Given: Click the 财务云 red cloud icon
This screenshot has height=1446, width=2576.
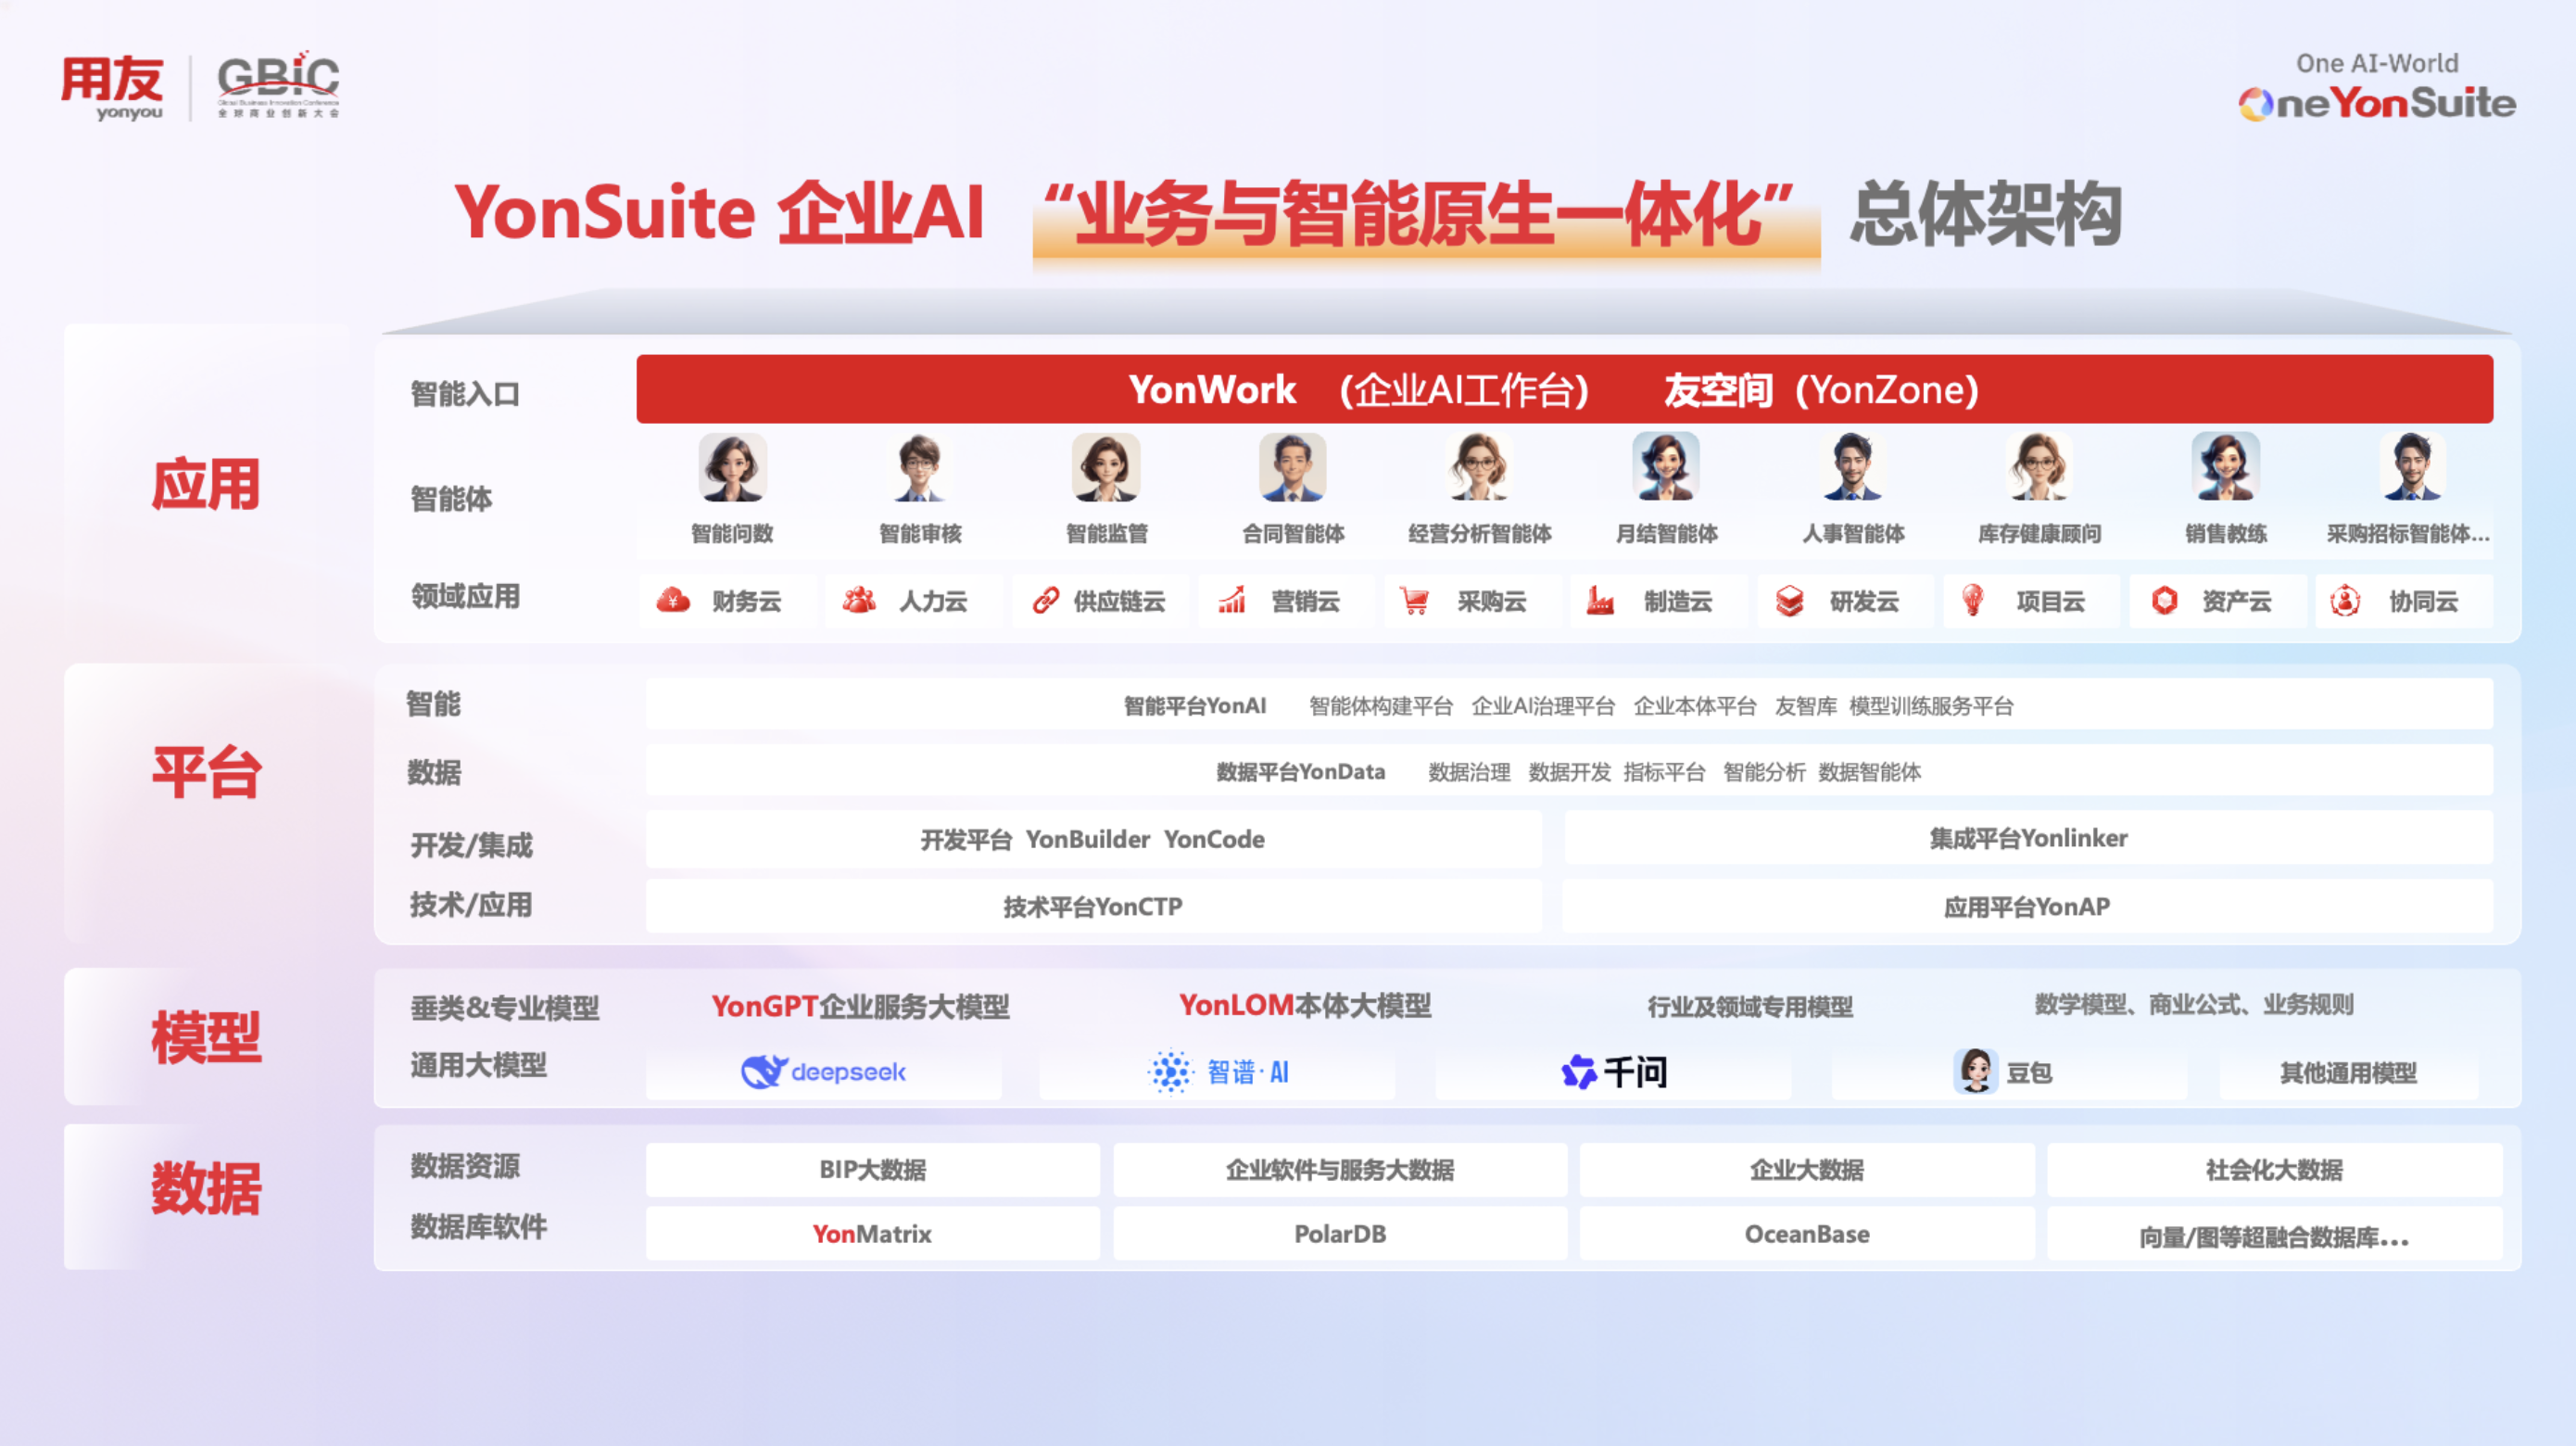Looking at the screenshot, I should pyautogui.click(x=673, y=600).
